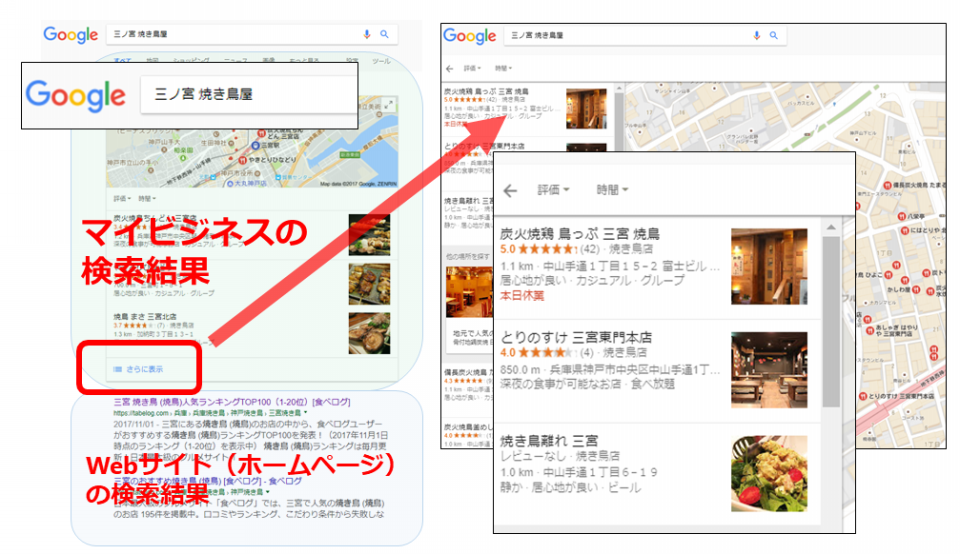Select the 焼鳥 まさ 三宮北店 listing

pyautogui.click(x=145, y=316)
